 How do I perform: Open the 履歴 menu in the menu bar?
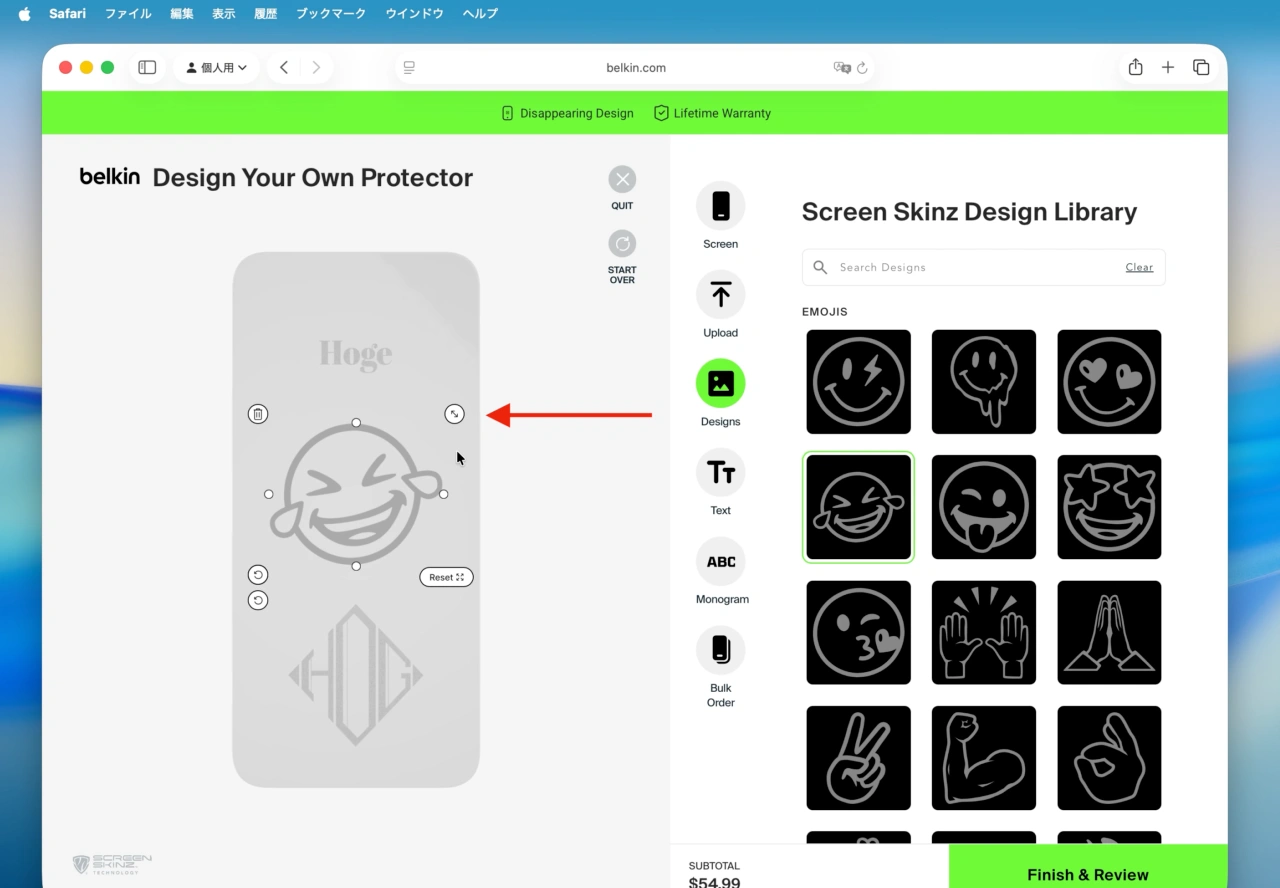265,13
